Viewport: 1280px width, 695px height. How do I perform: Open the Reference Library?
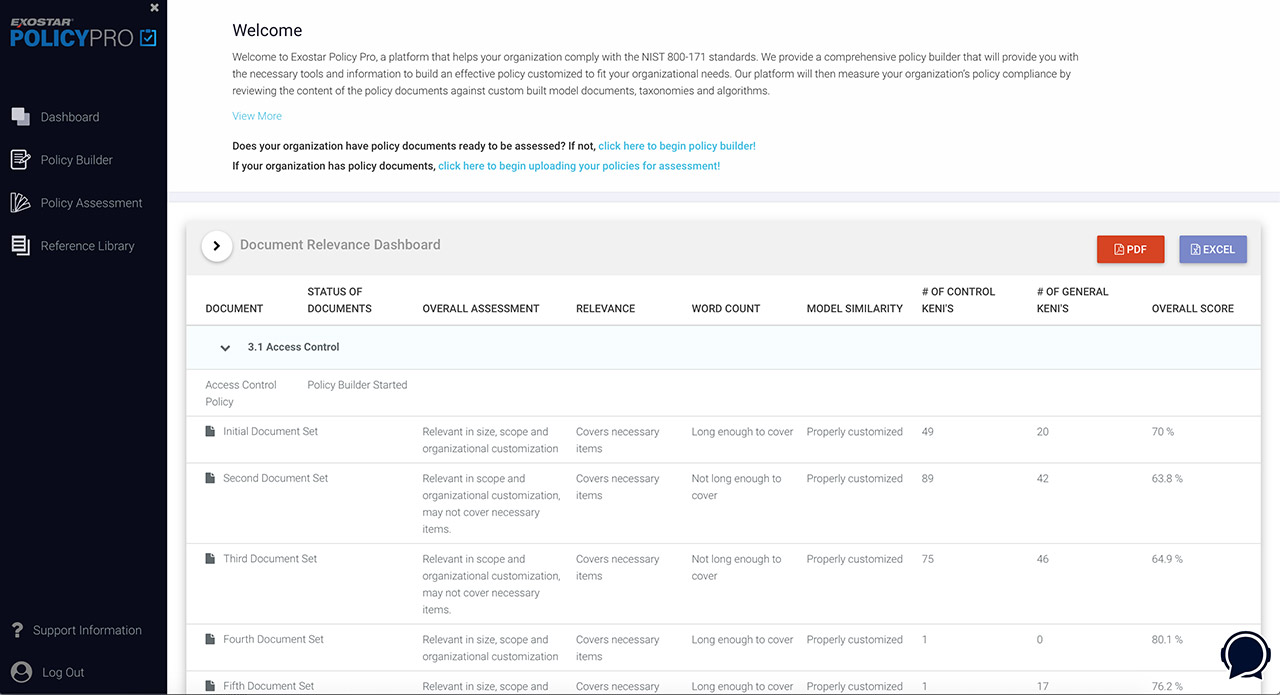click(87, 245)
